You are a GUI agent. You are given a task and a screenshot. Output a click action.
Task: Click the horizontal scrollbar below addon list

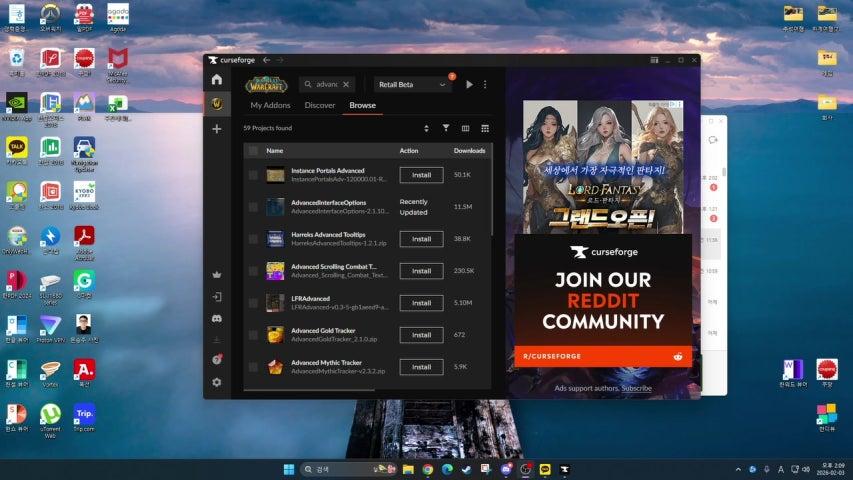point(309,390)
